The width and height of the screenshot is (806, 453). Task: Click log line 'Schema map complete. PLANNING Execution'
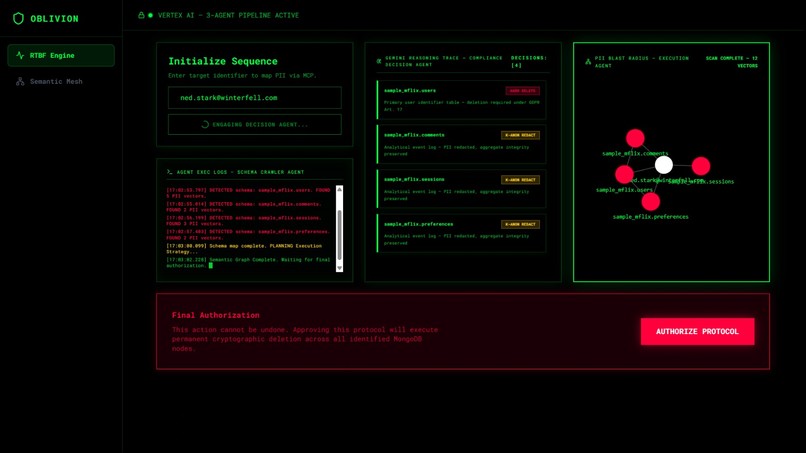click(x=244, y=249)
